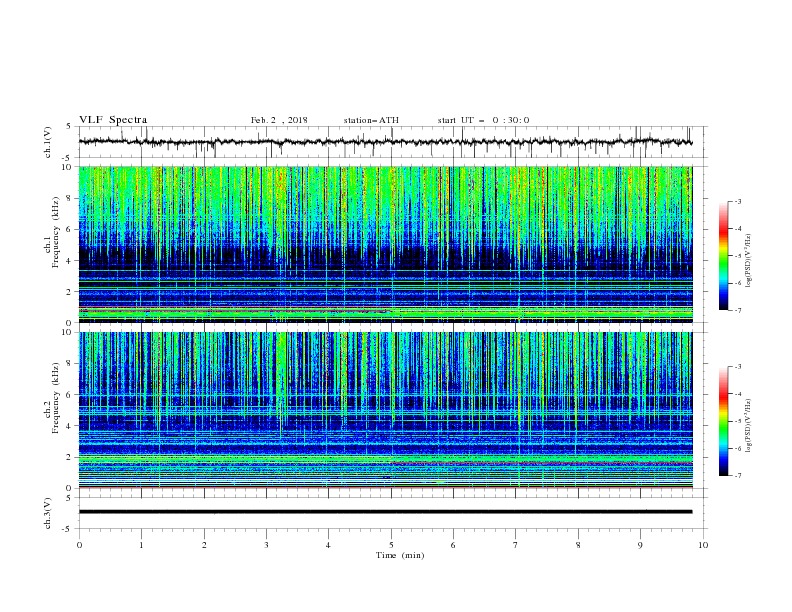Click the ch.2 spectrogram color scale bar

[724, 421]
